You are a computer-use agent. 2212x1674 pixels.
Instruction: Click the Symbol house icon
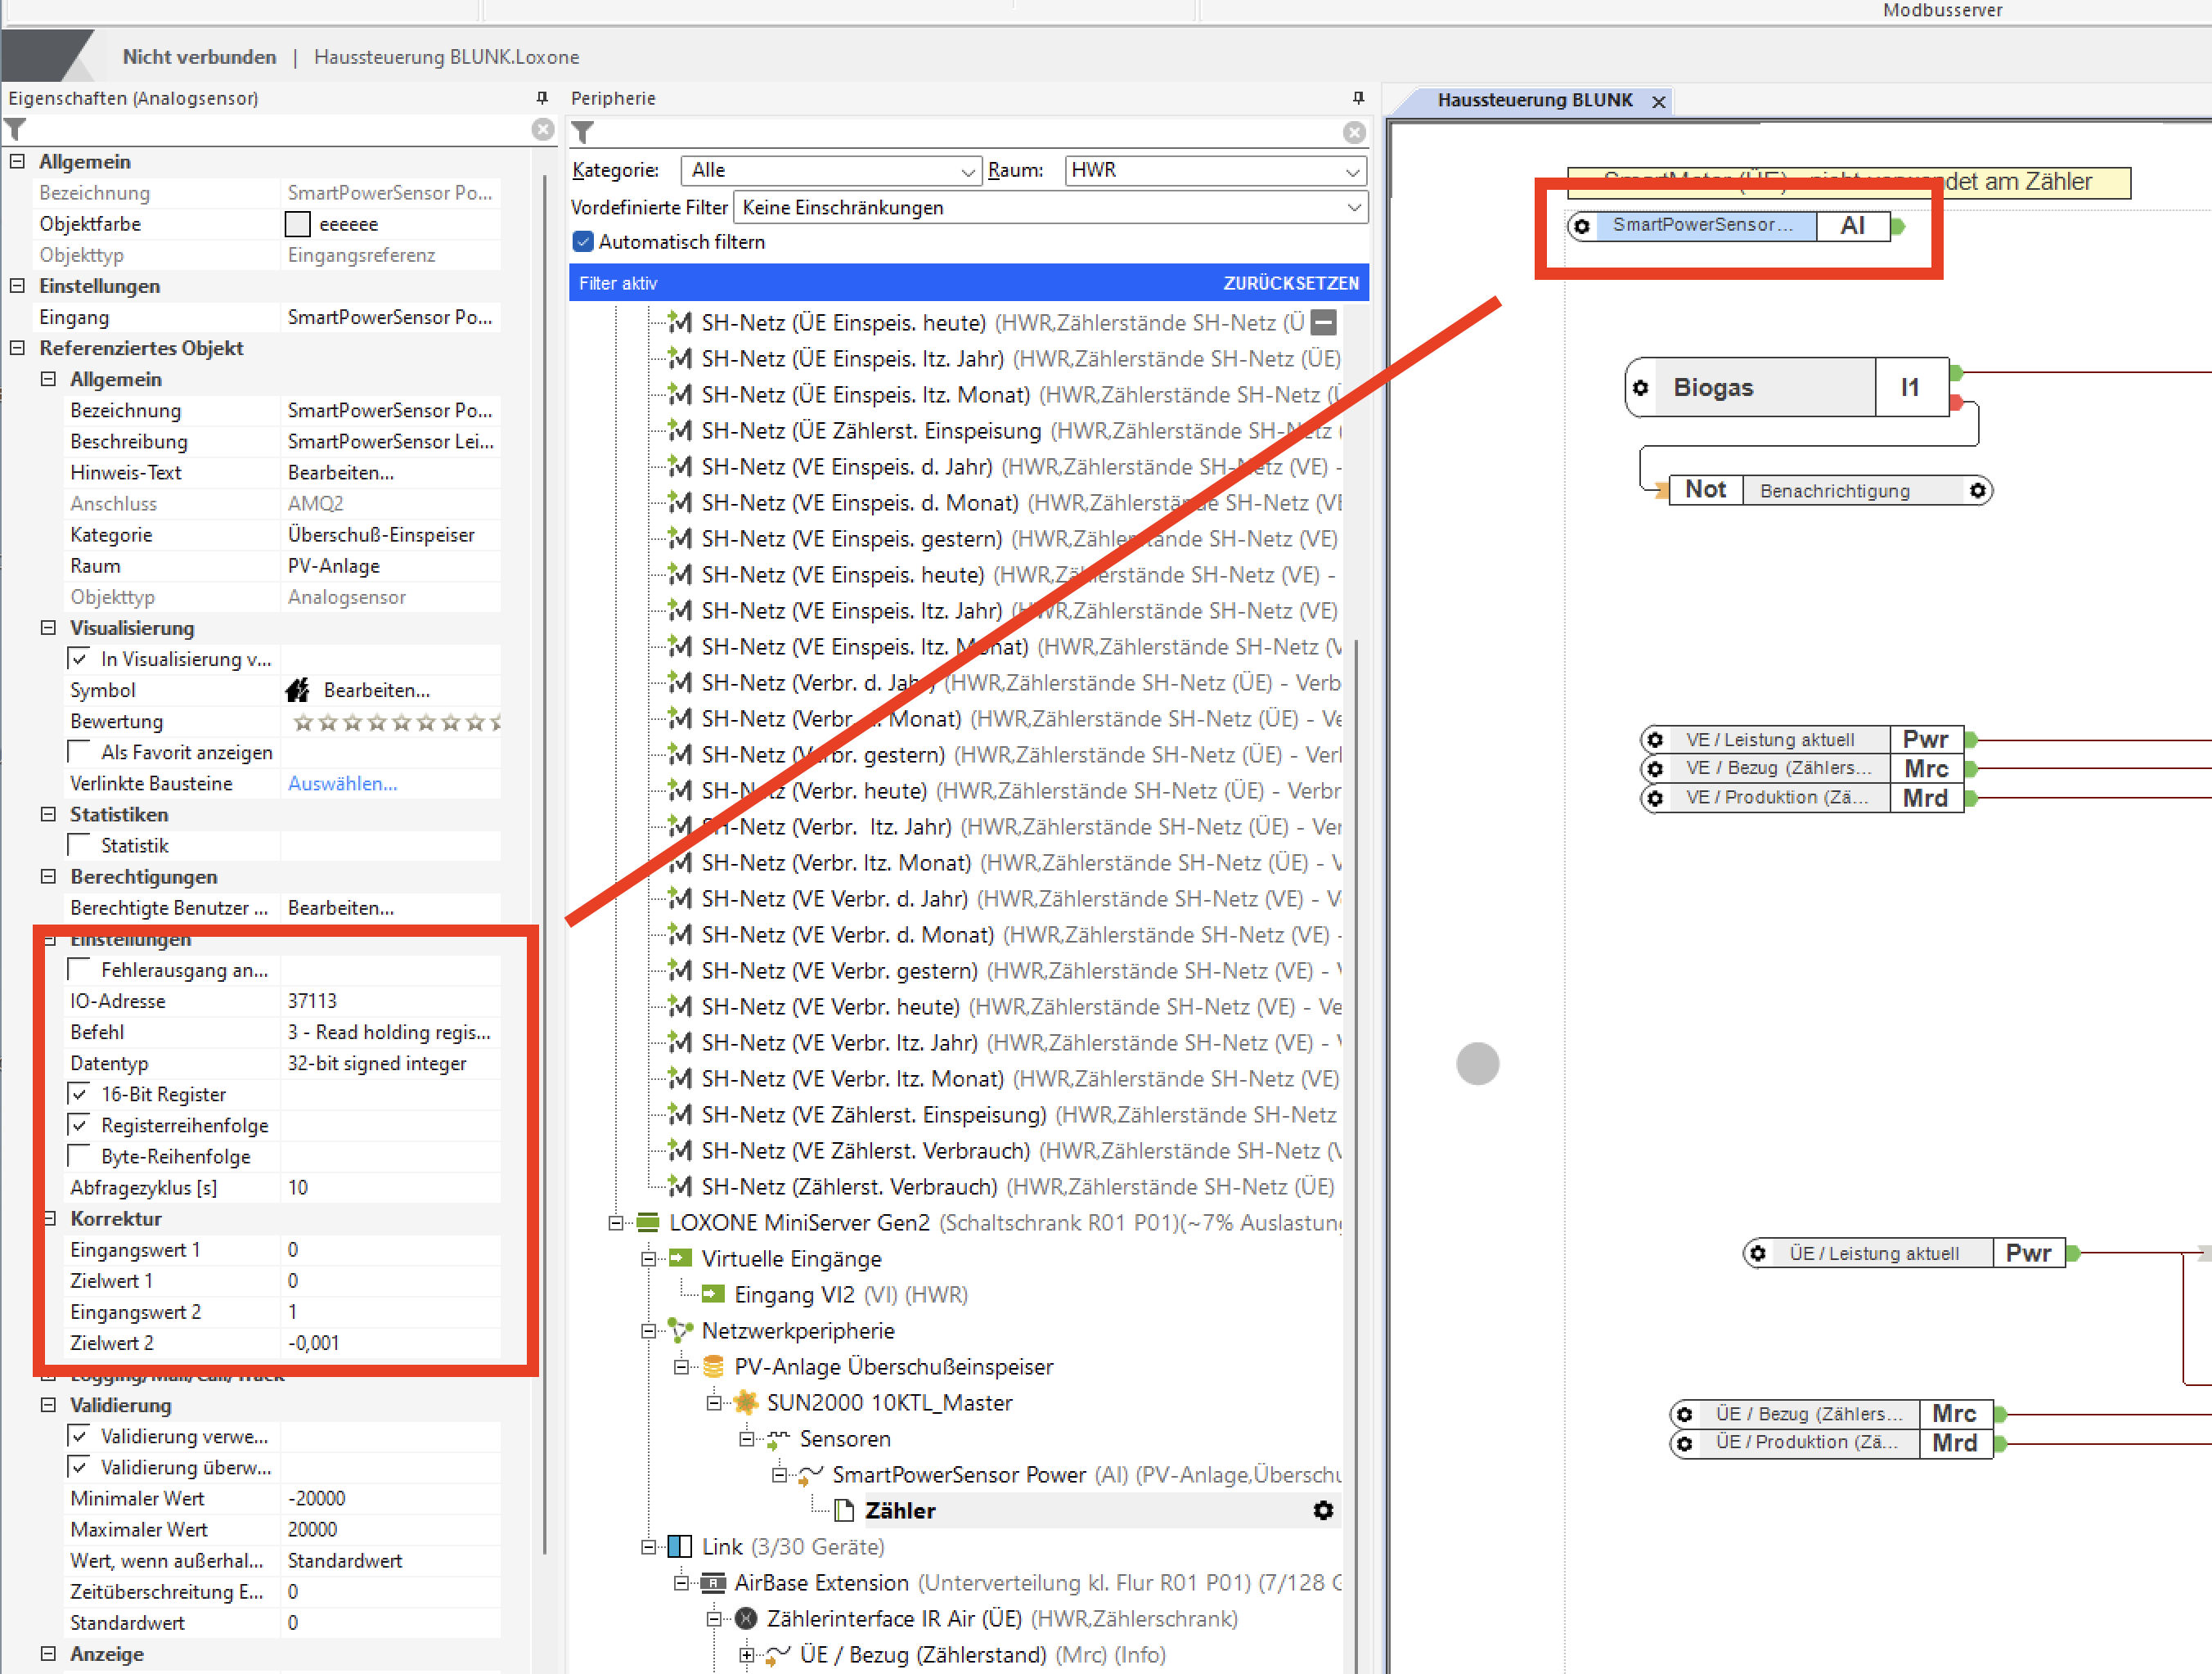(x=298, y=690)
